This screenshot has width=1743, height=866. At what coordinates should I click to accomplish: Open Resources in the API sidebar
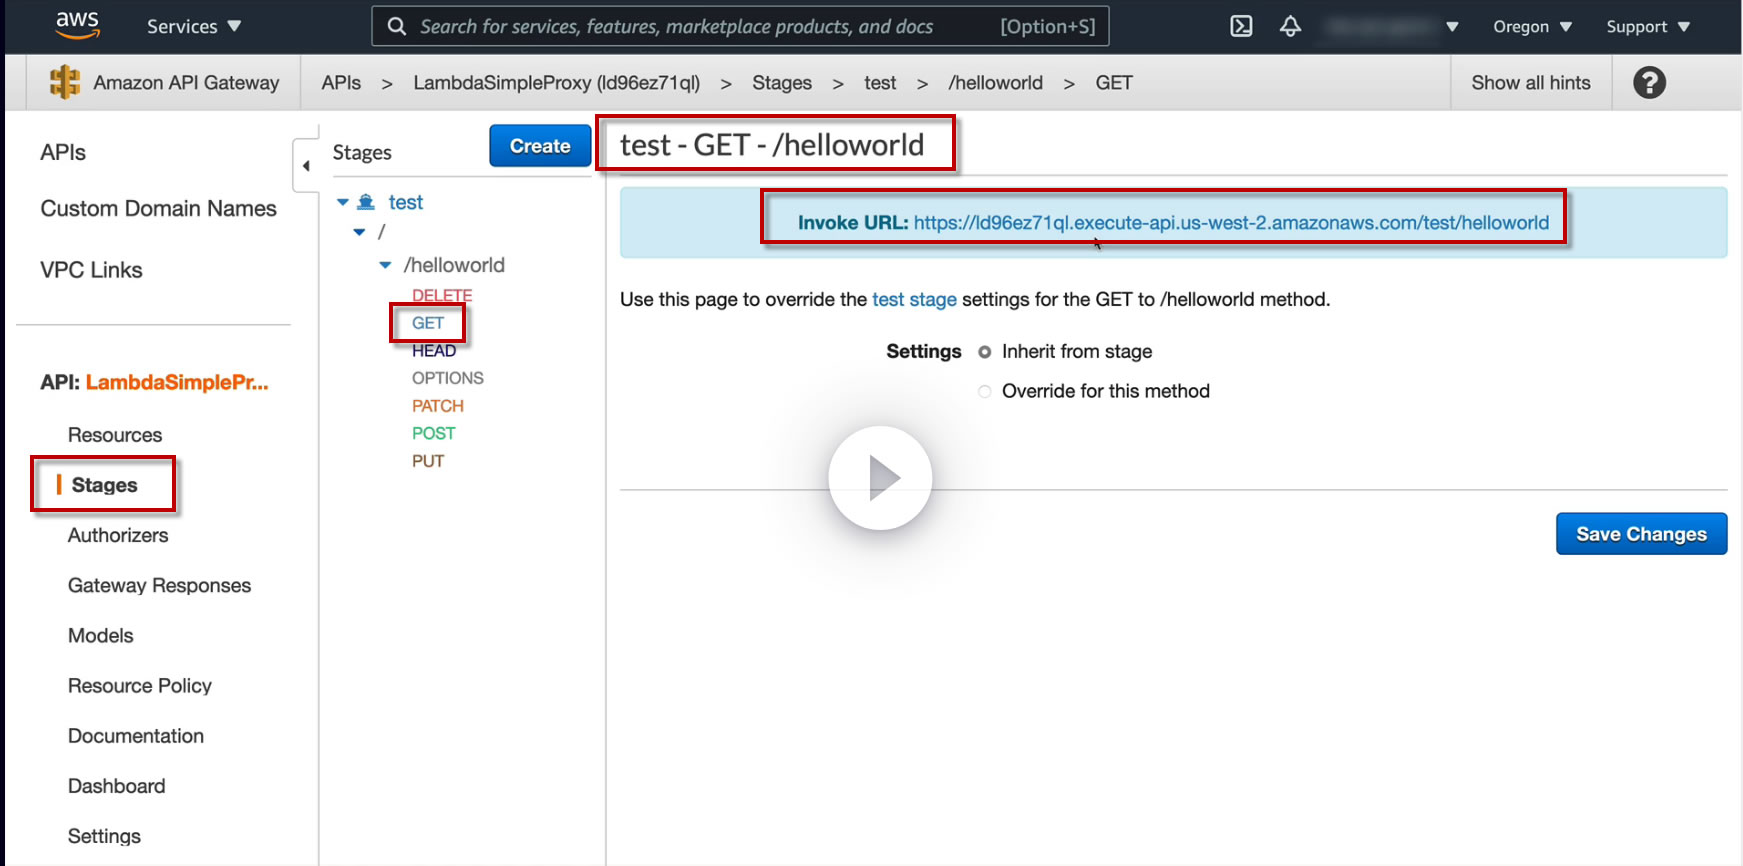[115, 435]
